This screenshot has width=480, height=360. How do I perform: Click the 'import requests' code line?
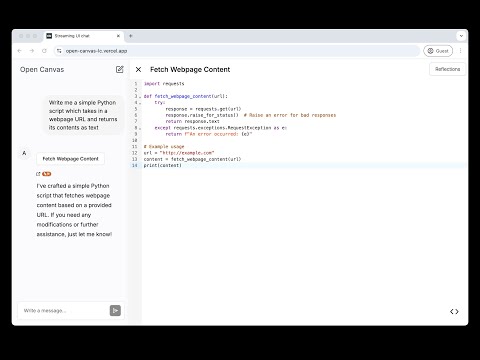[x=164, y=84]
